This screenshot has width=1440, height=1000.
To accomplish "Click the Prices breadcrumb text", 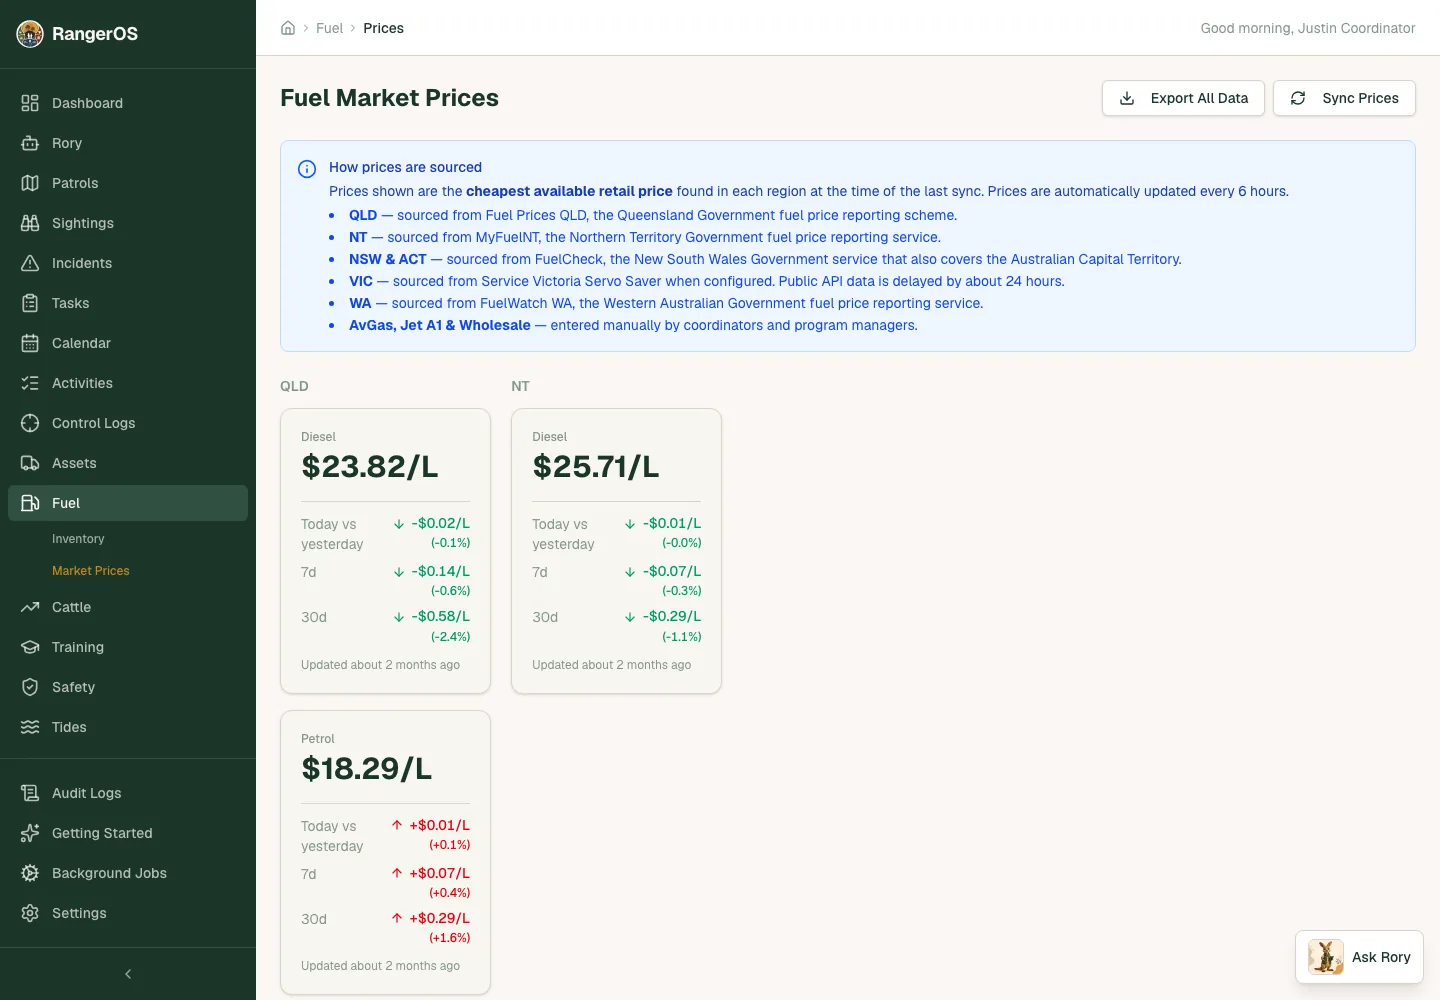I will 383,28.
